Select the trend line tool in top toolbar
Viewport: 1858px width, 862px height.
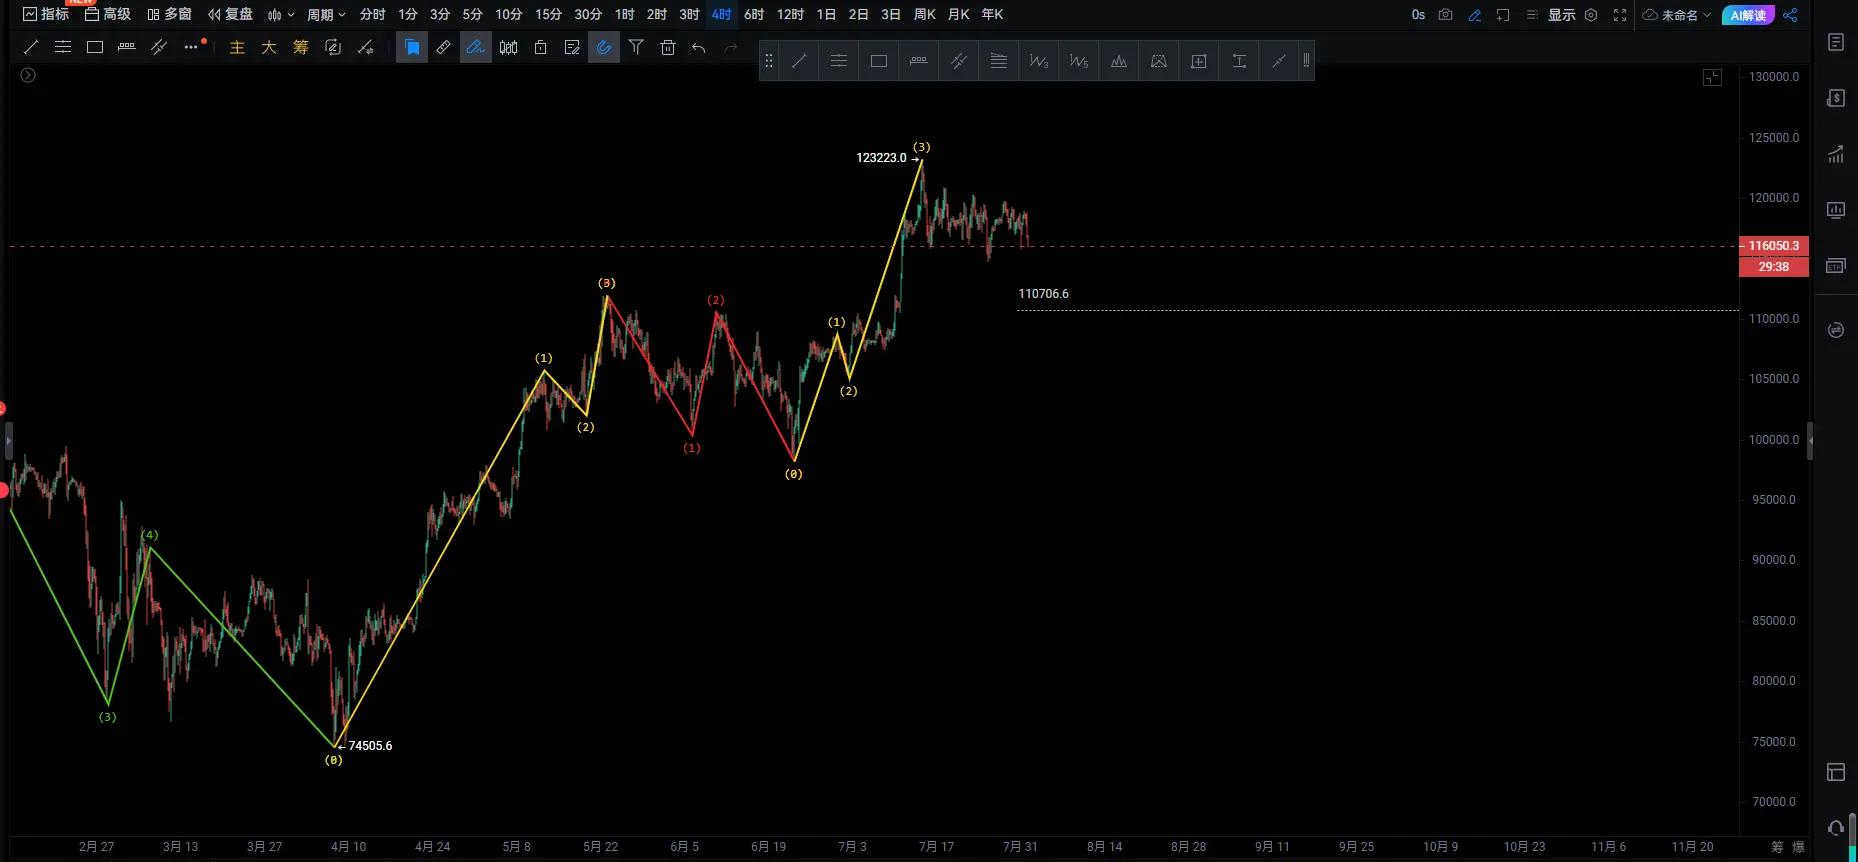pyautogui.click(x=31, y=47)
